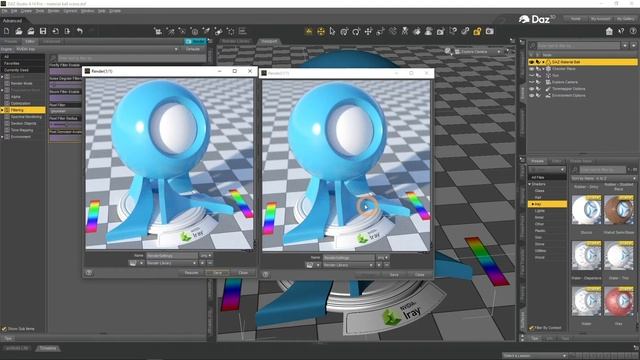Select the Filtering category in Render Settings
Viewport: 640px width, 360px height.
click(x=23, y=110)
